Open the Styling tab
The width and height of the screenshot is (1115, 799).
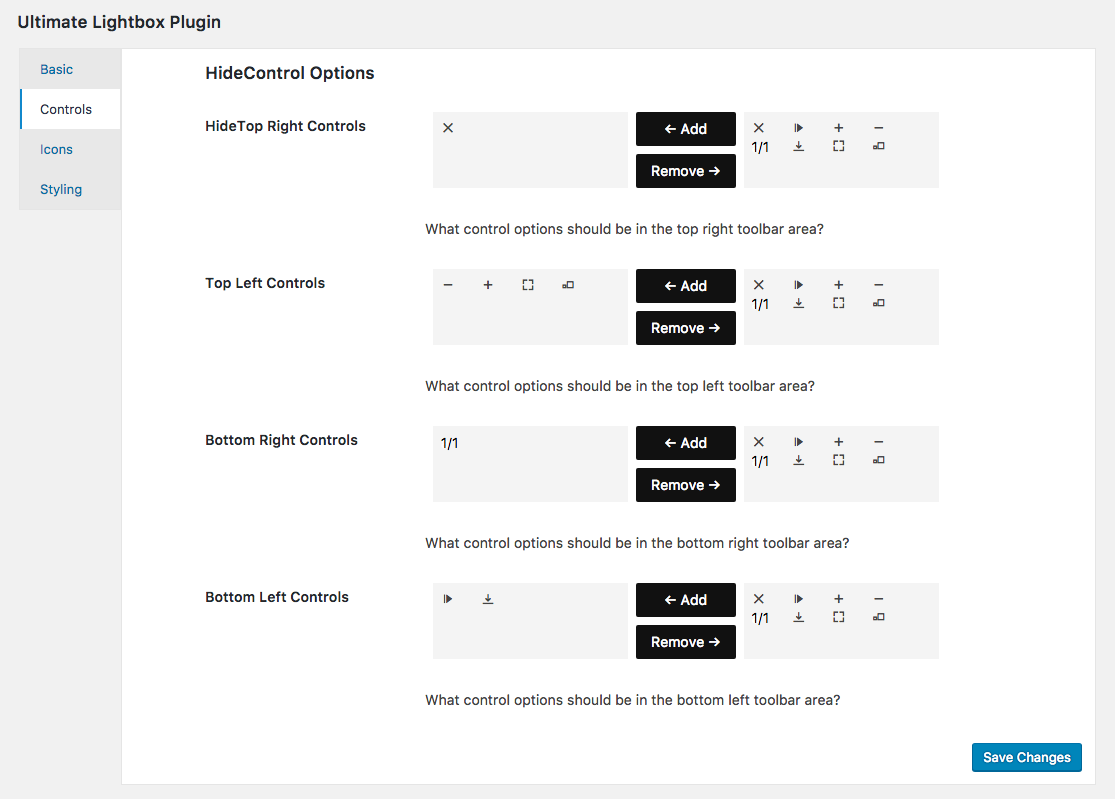click(x=61, y=189)
